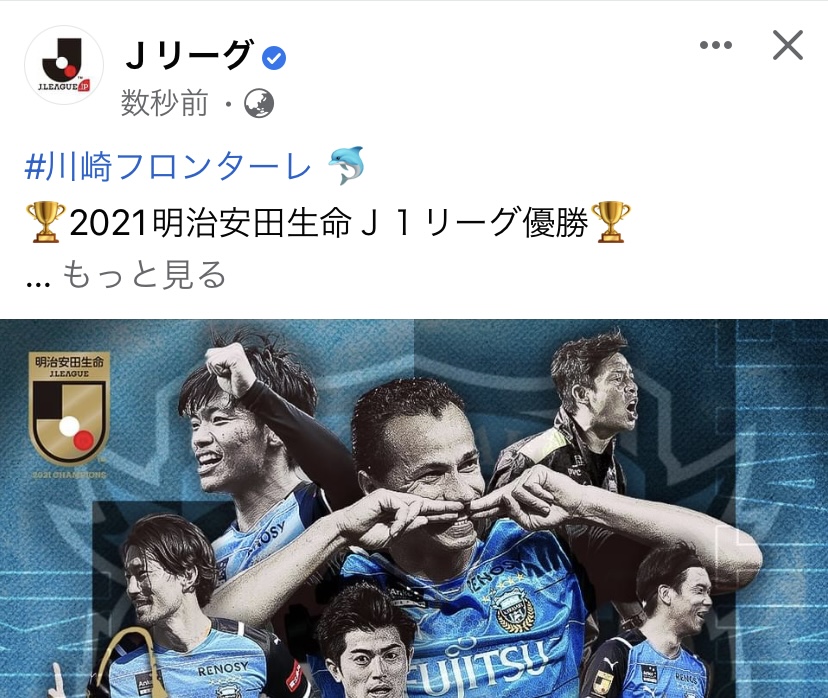Click the trophy emoji before 2021
Image resolution: width=828 pixels, height=698 pixels.
point(46,222)
